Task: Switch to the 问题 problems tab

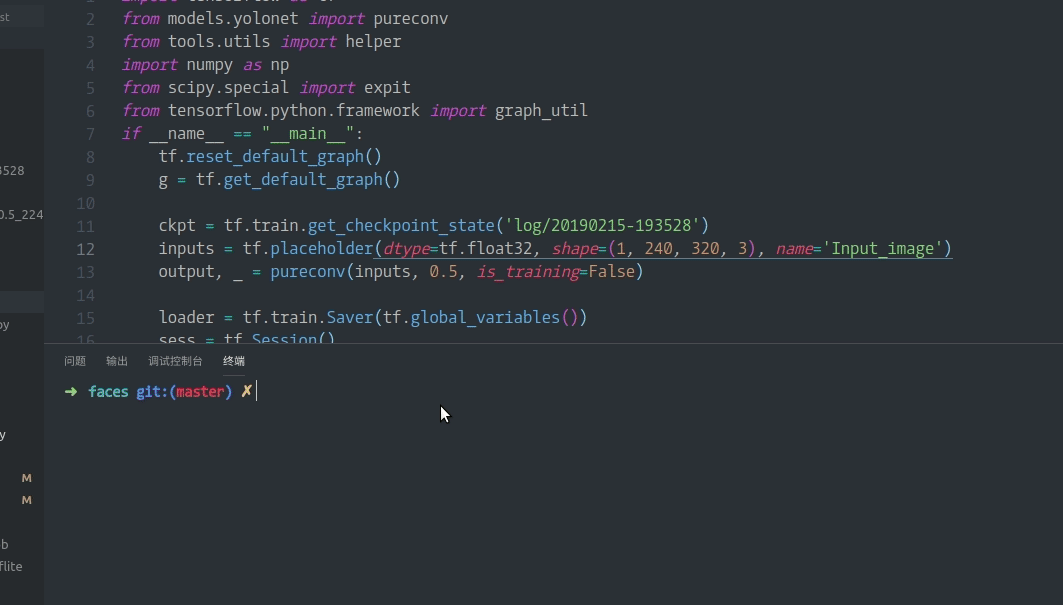Action: point(75,361)
